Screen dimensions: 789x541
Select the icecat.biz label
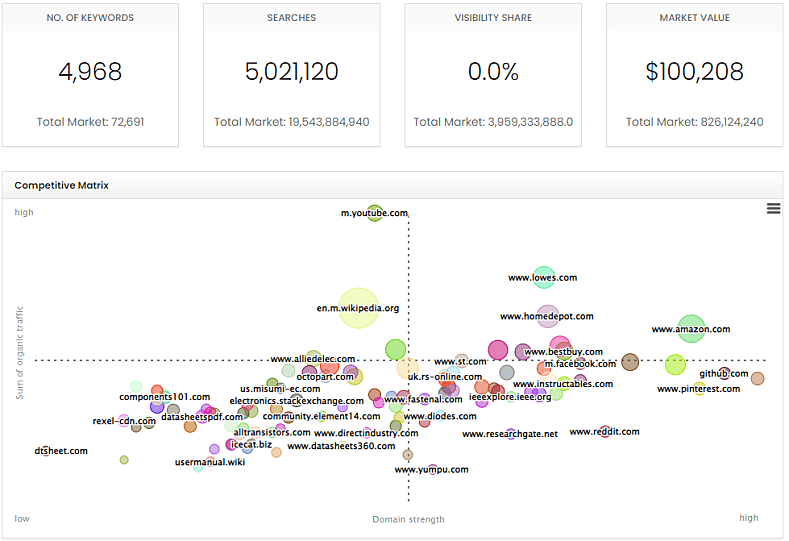tap(251, 444)
